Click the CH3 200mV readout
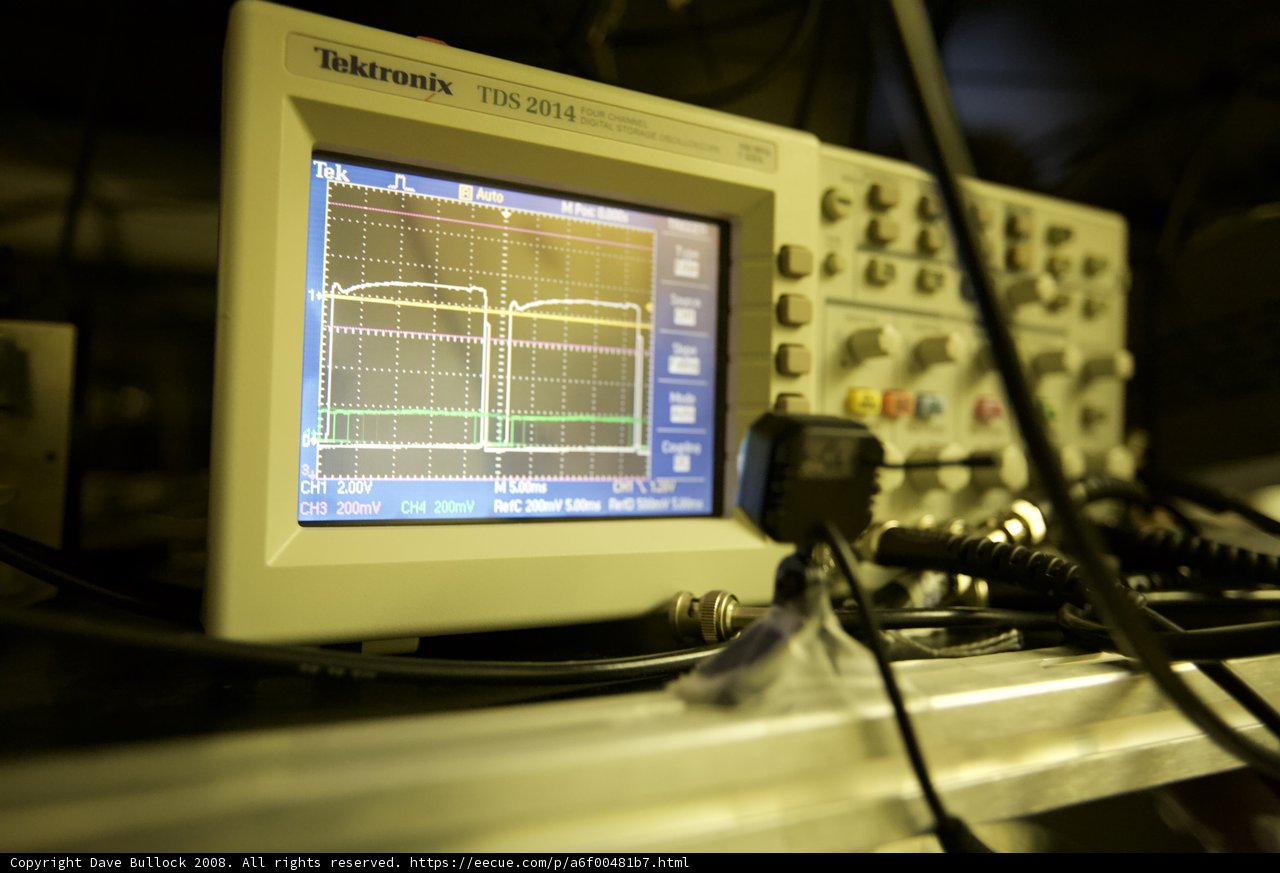 tap(340, 508)
